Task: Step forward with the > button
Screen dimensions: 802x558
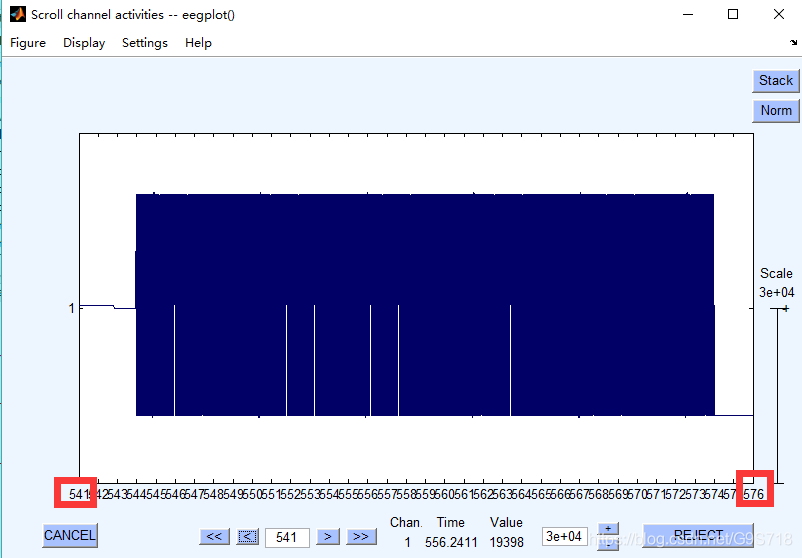Action: 328,537
